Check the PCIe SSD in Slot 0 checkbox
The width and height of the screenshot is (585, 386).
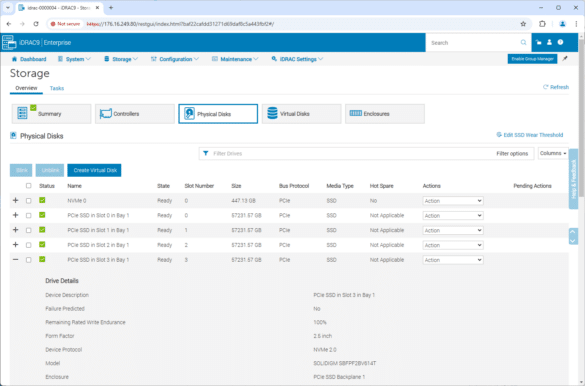pos(28,216)
